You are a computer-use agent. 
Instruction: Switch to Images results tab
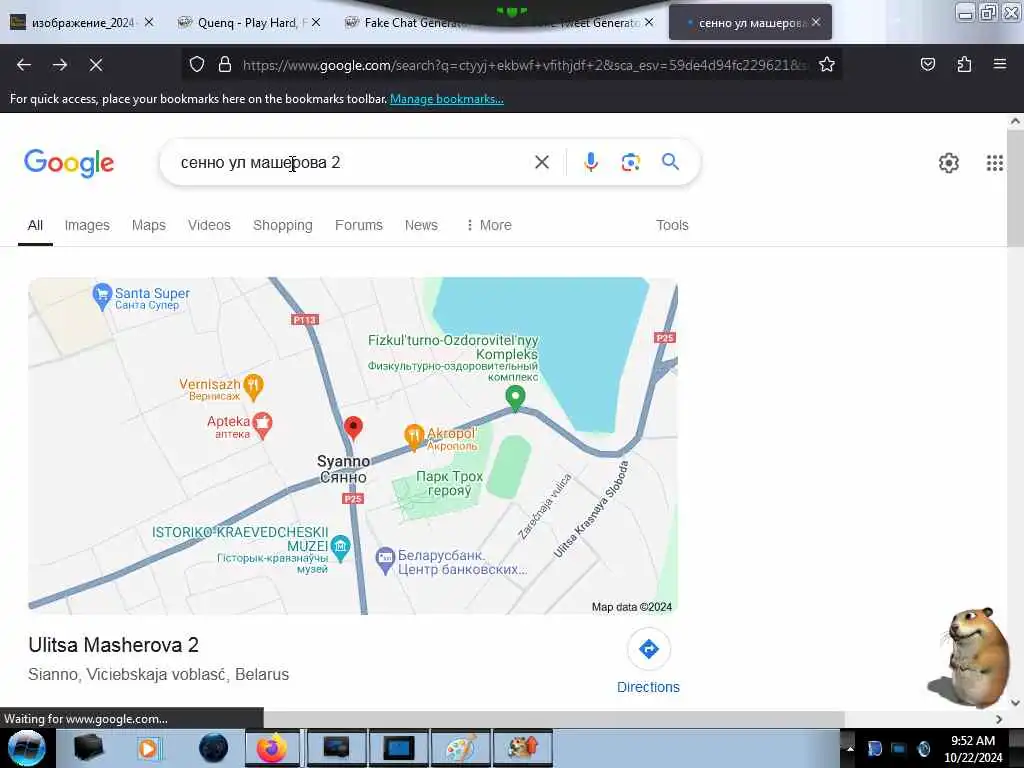pos(87,225)
